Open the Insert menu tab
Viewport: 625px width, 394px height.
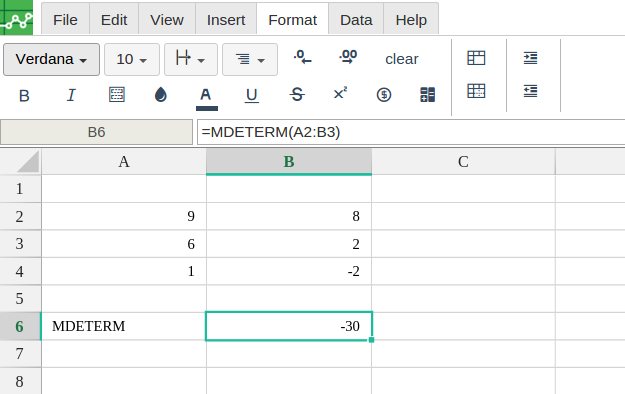click(226, 20)
